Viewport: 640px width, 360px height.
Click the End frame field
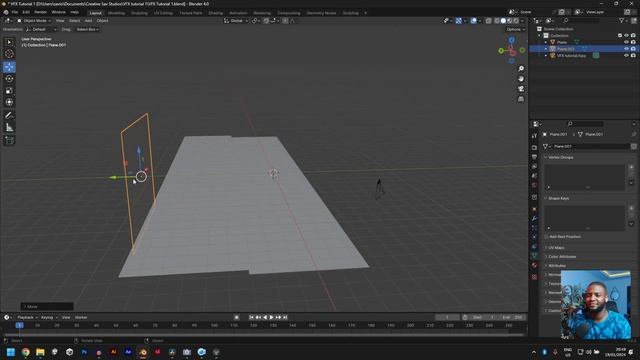point(513,318)
